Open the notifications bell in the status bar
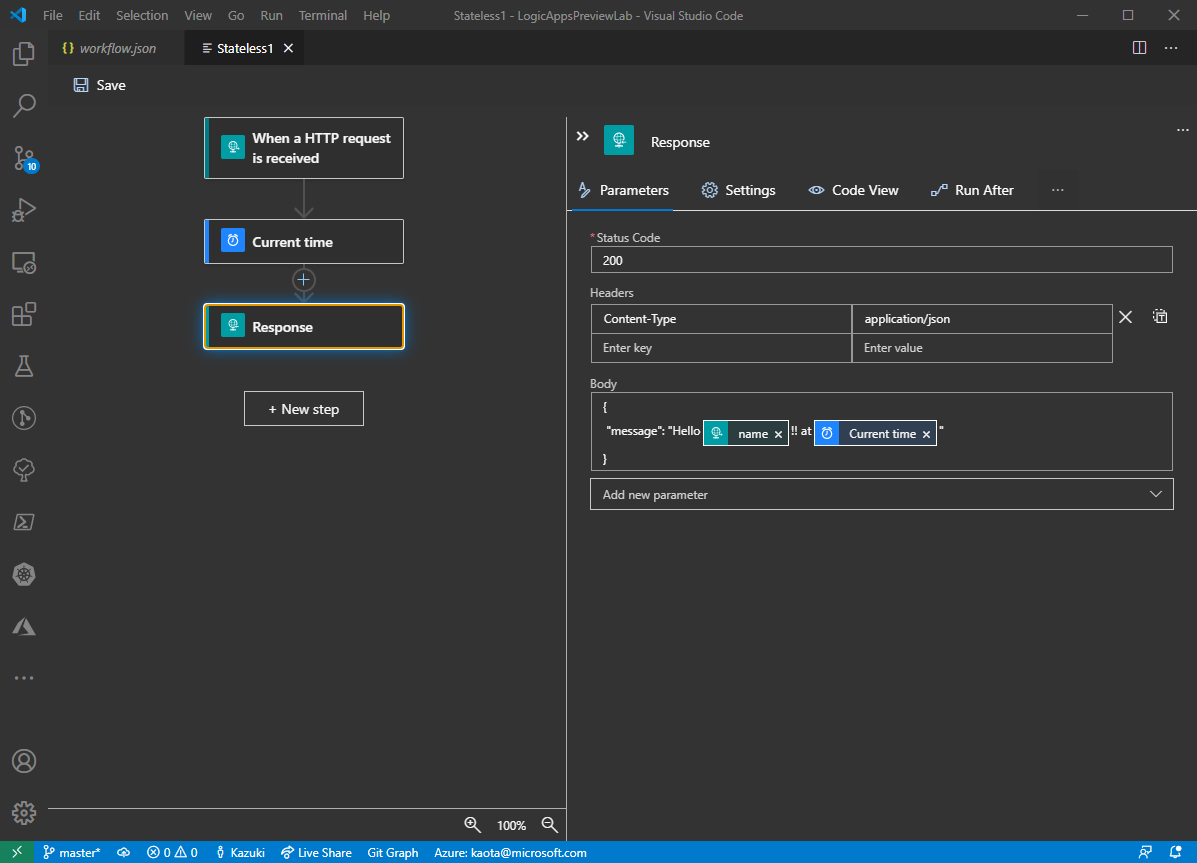Image resolution: width=1197 pixels, height=863 pixels. tap(1176, 852)
